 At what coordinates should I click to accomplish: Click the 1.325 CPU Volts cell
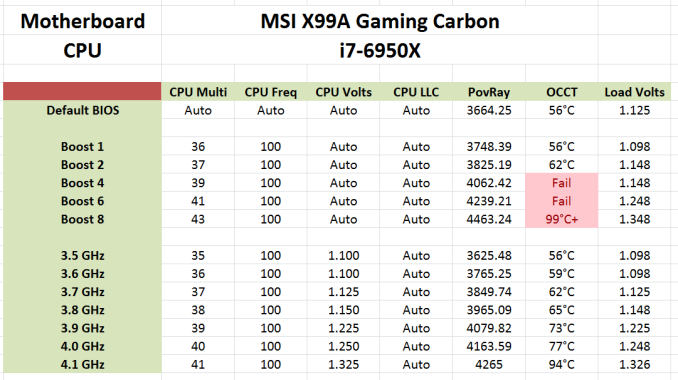[343, 364]
